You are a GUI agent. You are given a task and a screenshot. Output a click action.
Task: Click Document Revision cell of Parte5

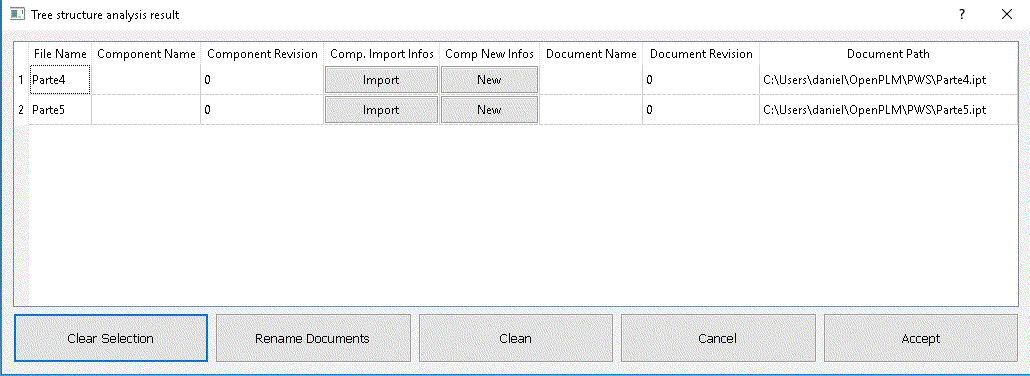[702, 110]
